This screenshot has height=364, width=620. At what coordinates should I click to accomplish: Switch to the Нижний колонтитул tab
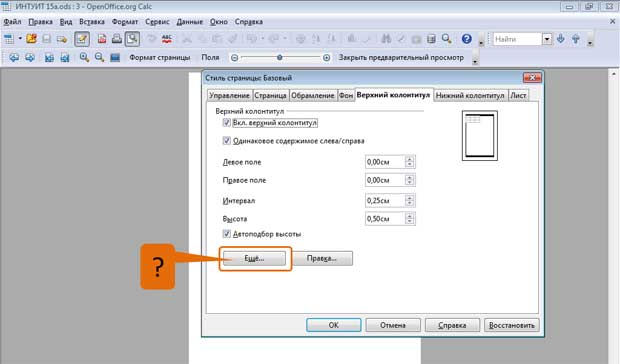click(470, 96)
